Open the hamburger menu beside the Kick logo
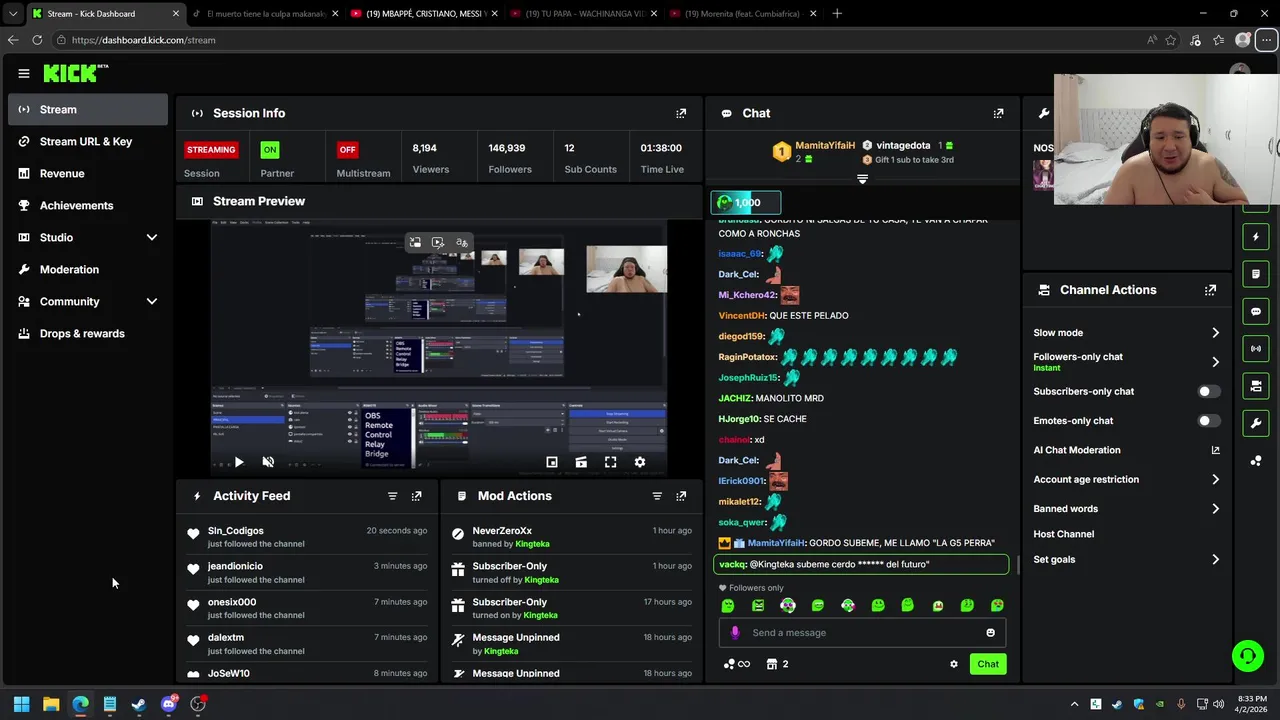 23,73
